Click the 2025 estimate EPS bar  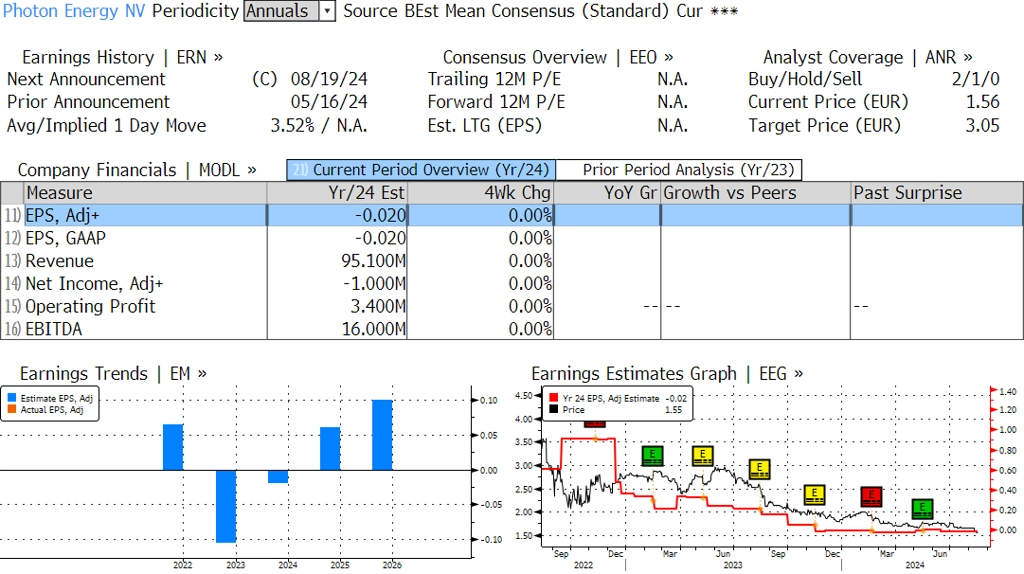tap(330, 449)
